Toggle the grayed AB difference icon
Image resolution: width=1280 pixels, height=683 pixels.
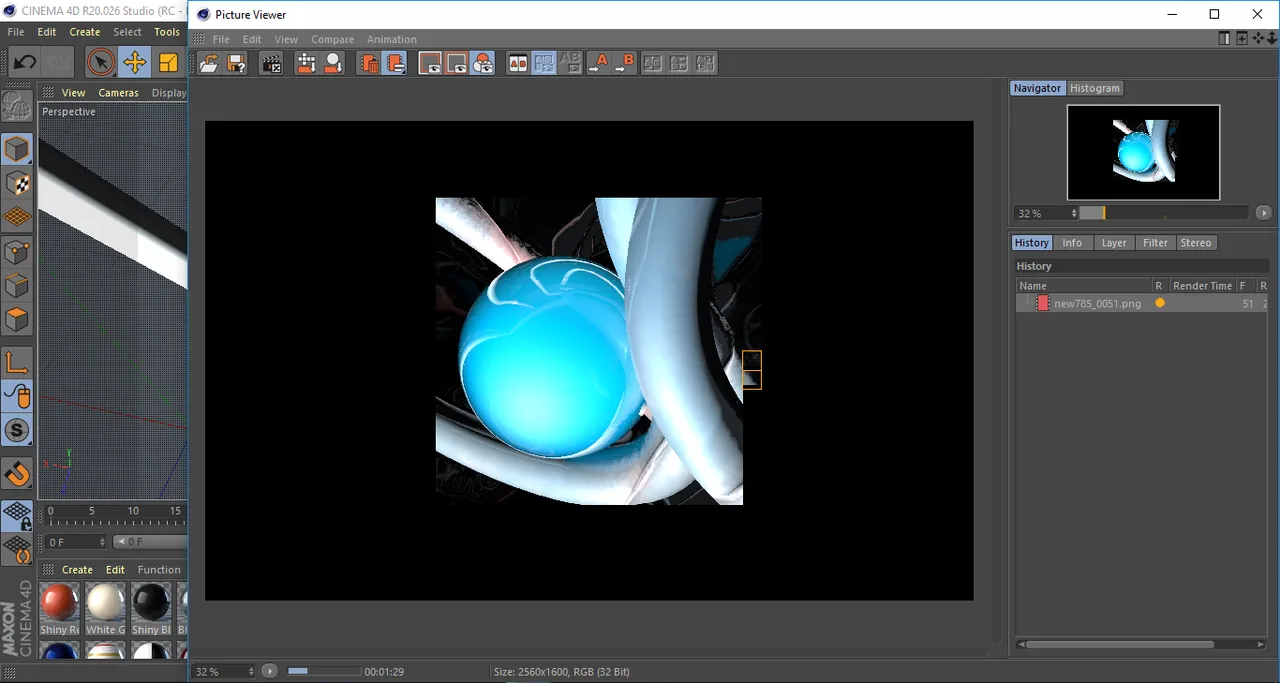pos(571,63)
